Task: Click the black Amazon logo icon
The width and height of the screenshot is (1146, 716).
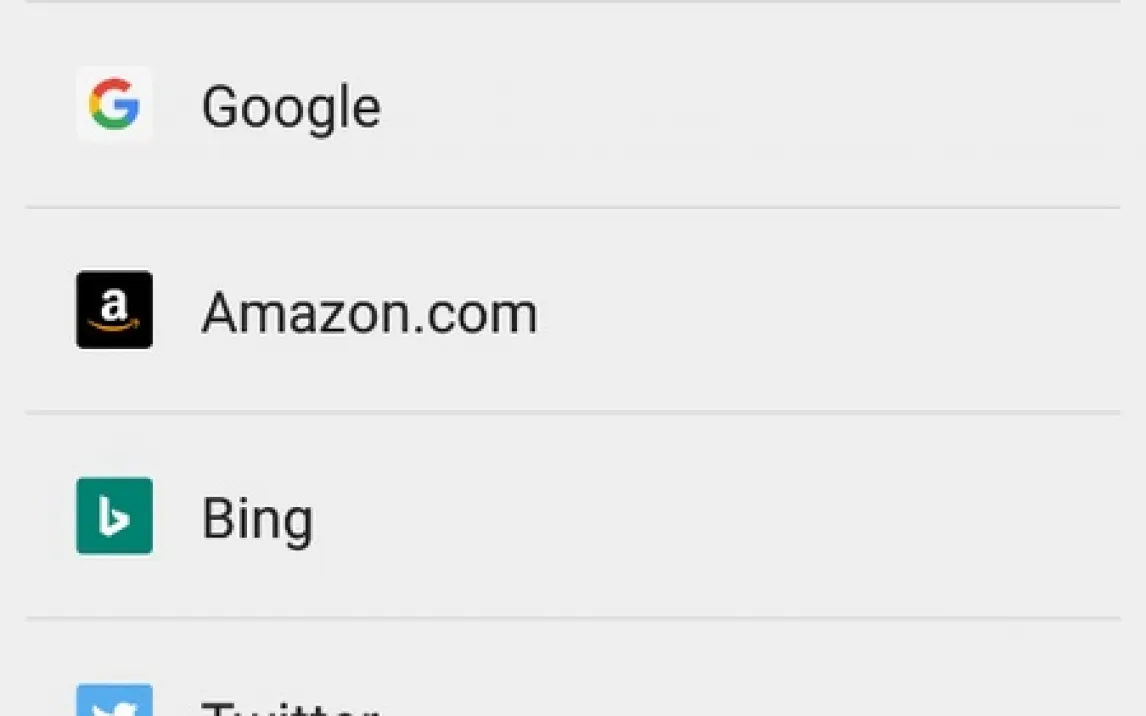Action: tap(114, 310)
